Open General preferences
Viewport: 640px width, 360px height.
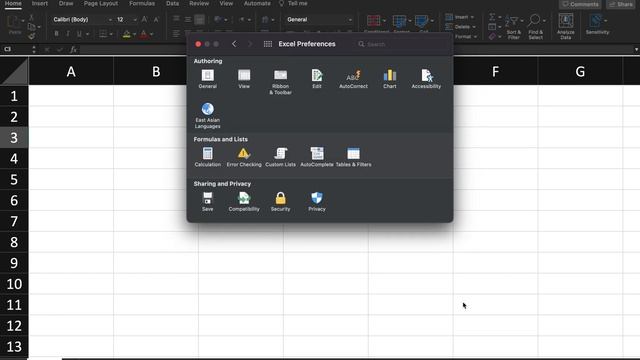tap(207, 79)
